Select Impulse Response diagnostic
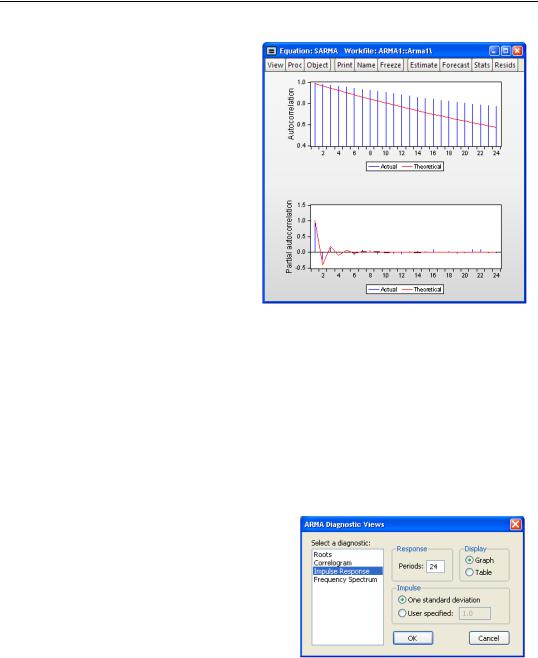This screenshot has width=538, height=658. pyautogui.click(x=347, y=571)
